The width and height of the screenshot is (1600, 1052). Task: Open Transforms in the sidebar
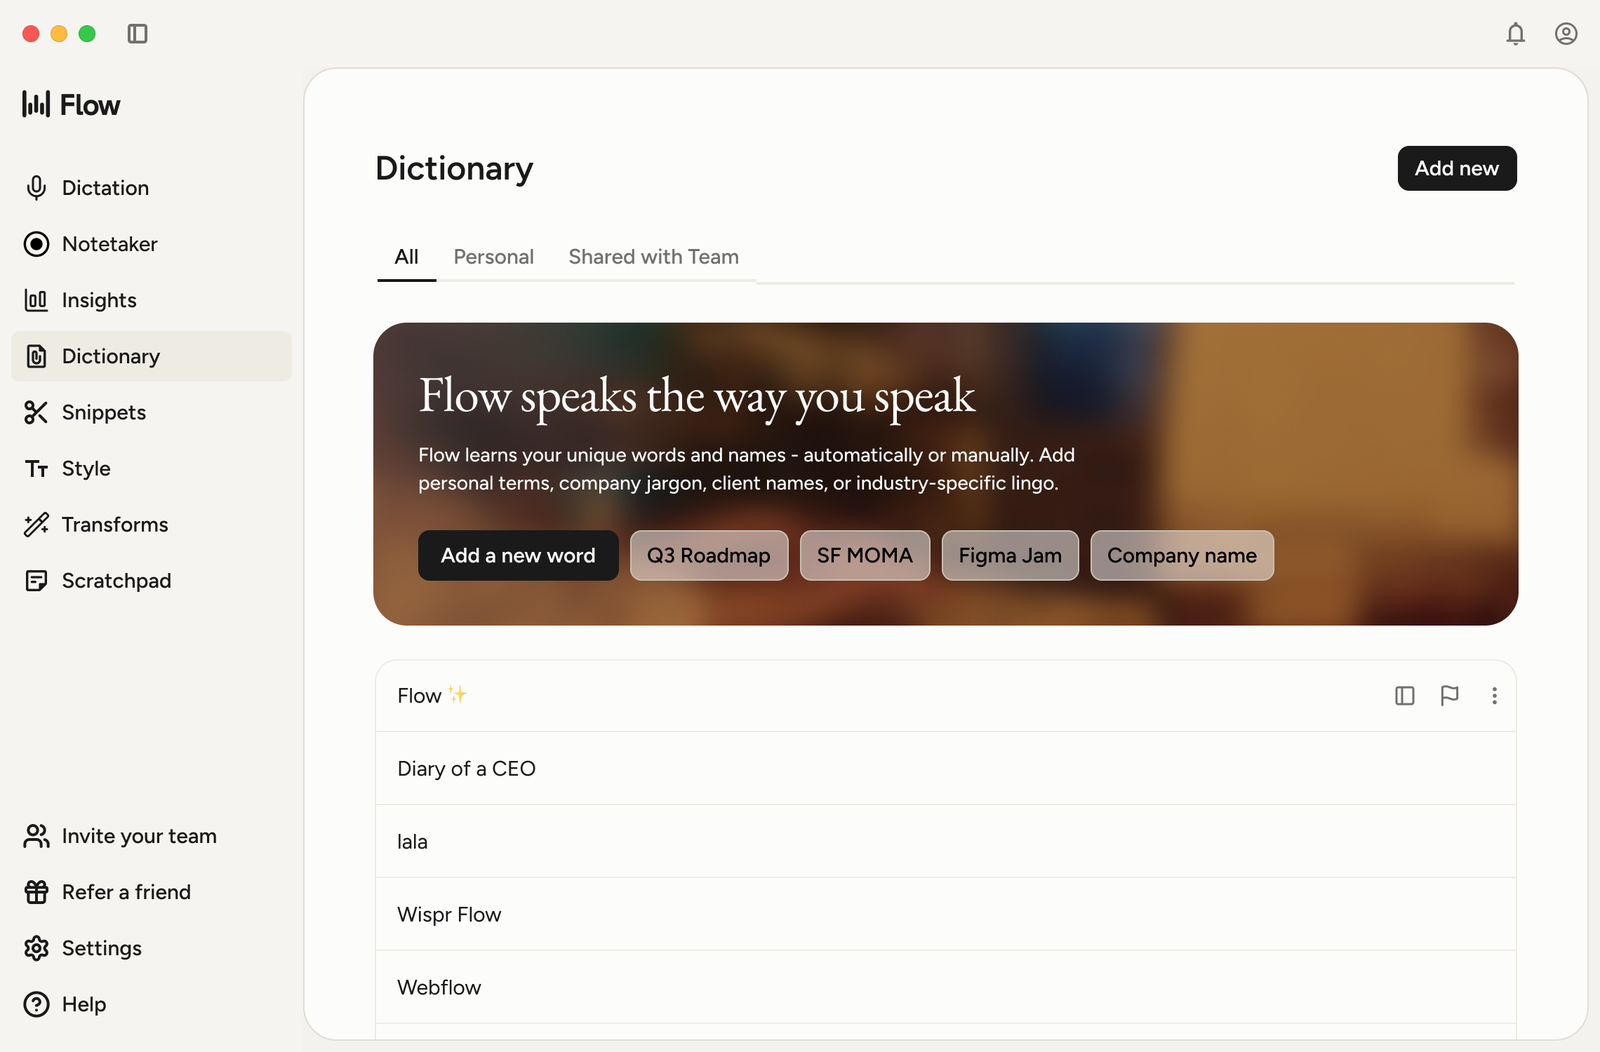point(152,524)
